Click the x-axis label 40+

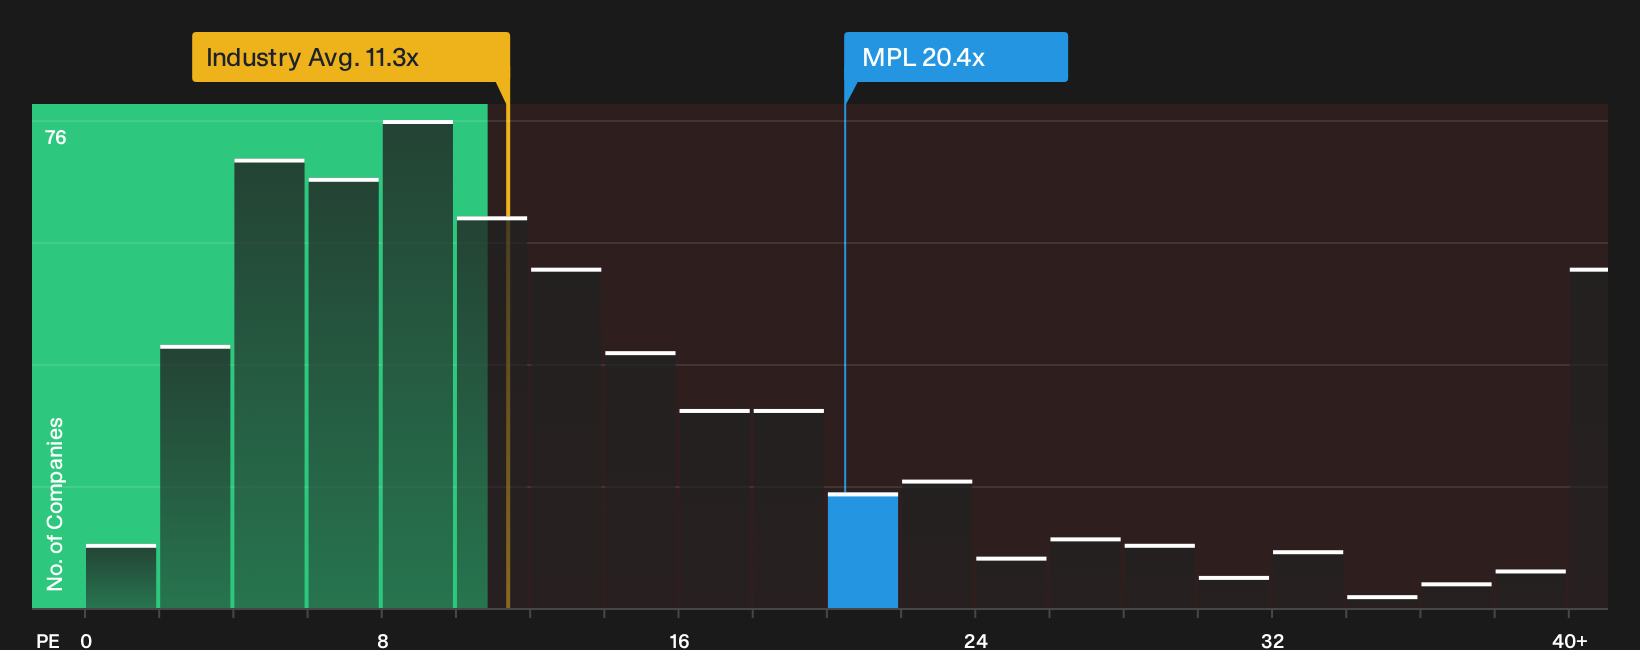[x=1570, y=641]
